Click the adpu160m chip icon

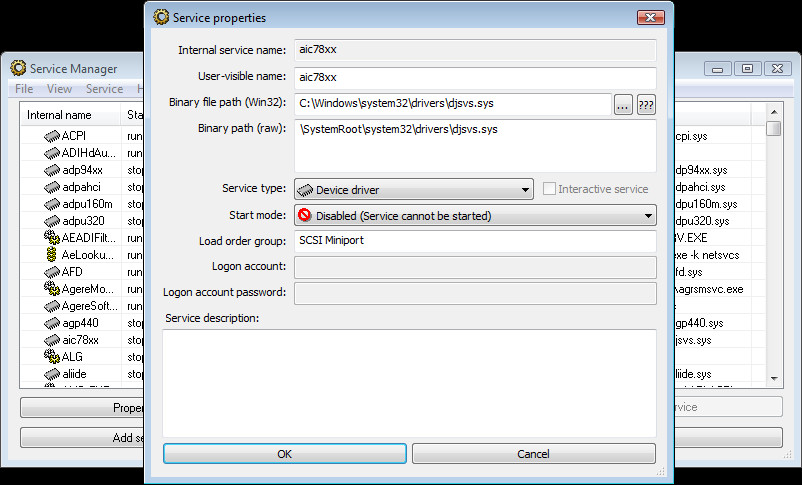52,204
